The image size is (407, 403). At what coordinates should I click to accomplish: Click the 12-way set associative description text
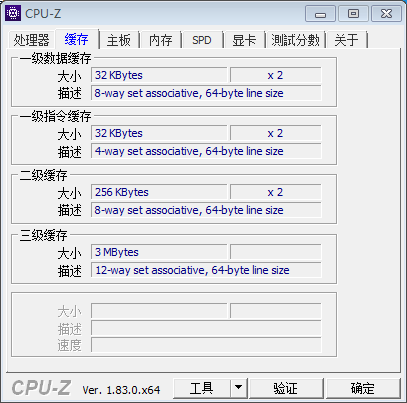192,270
